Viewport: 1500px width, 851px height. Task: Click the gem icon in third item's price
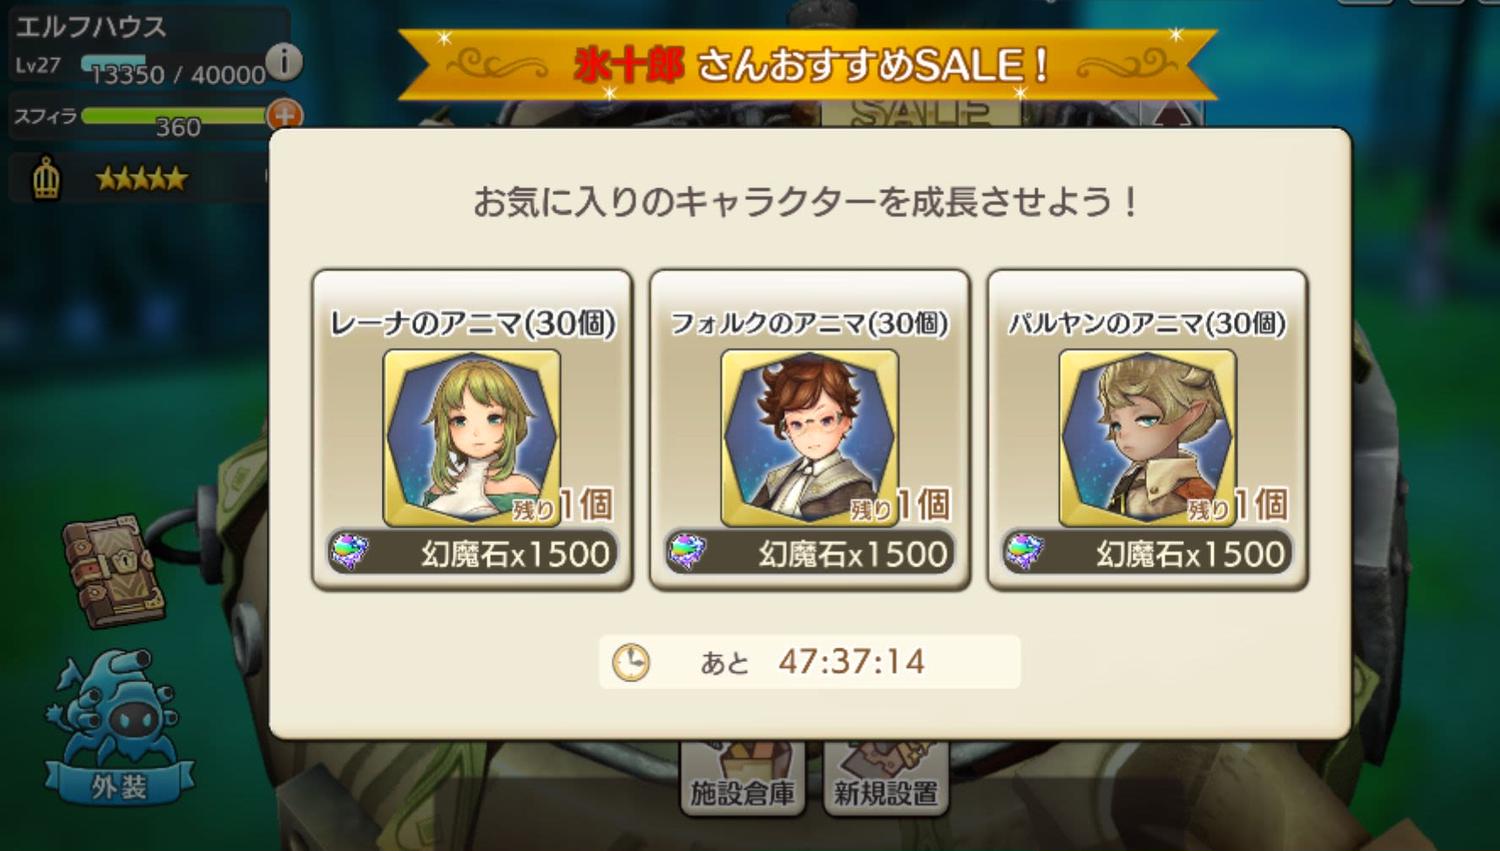click(x=1025, y=551)
